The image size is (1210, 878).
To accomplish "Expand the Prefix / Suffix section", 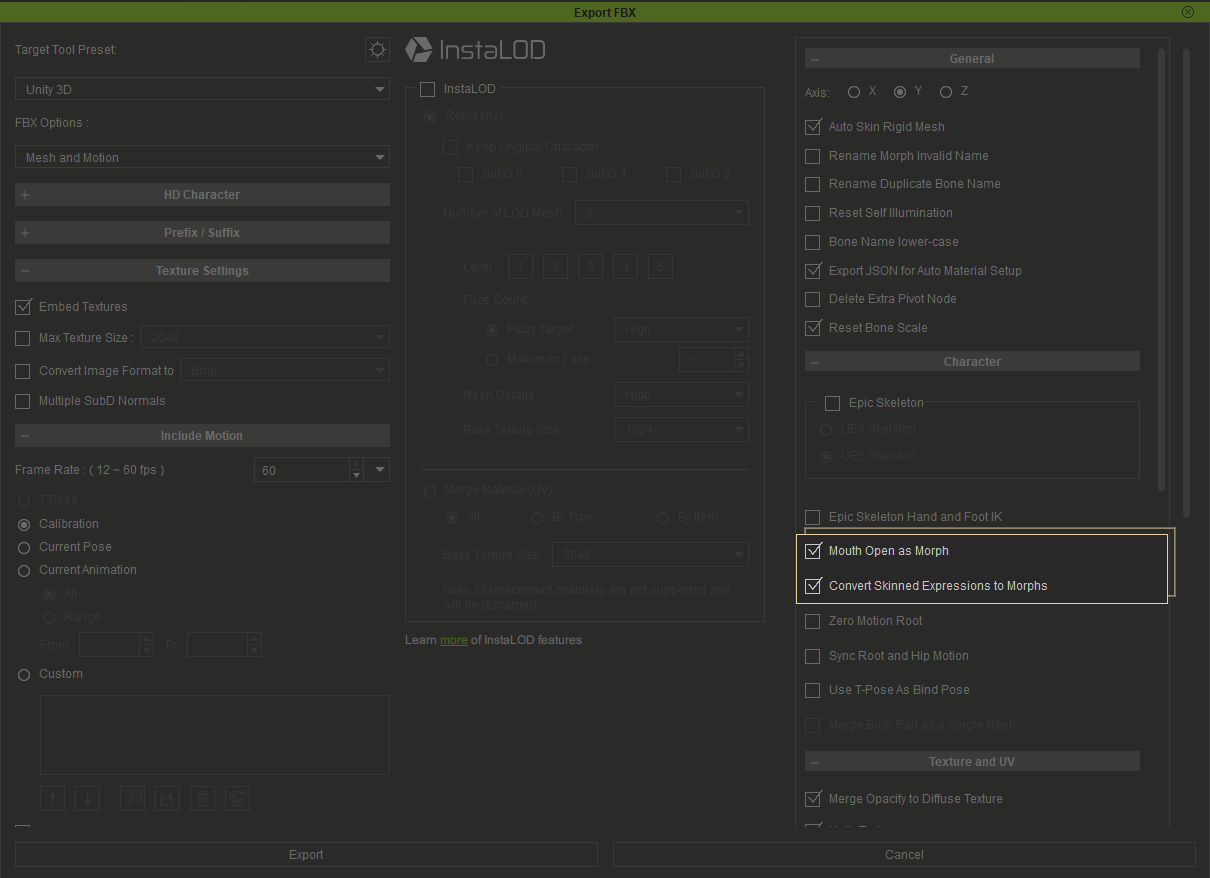I will pos(202,233).
